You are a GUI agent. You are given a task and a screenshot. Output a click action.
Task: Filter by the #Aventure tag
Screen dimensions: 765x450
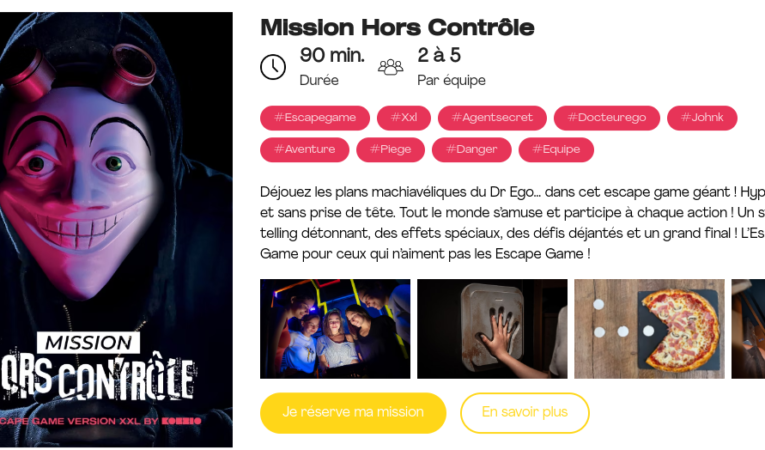[x=304, y=149]
